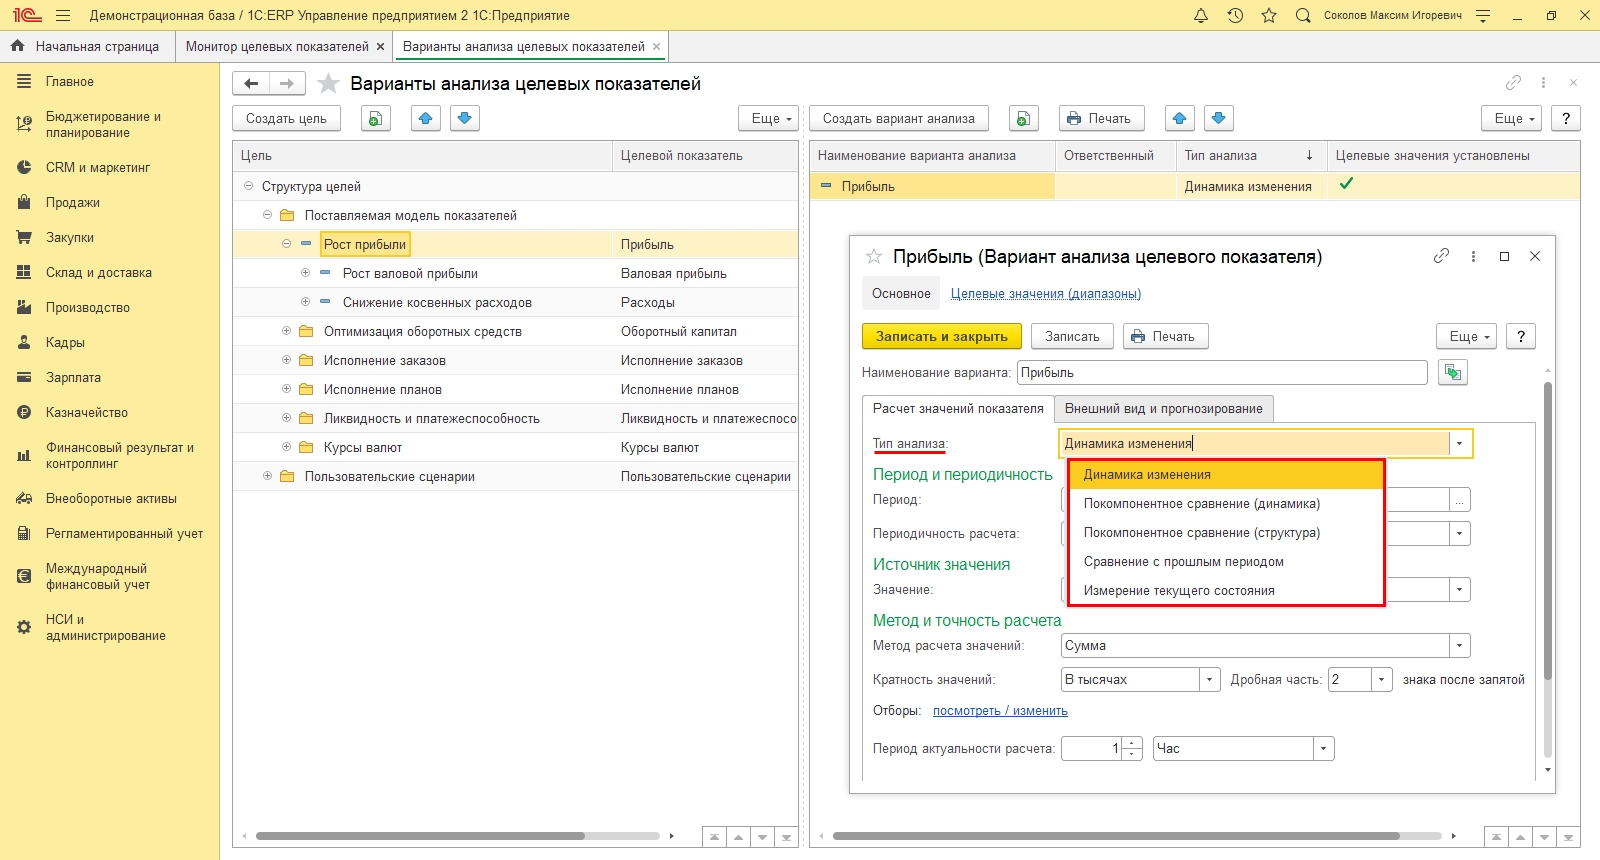
Task: Open Кратность значений dropdown arrow
Action: click(x=1209, y=680)
